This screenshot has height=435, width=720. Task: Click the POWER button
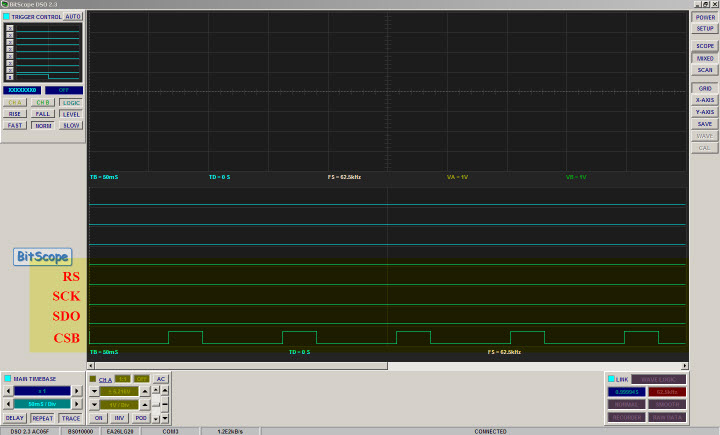(x=705, y=17)
